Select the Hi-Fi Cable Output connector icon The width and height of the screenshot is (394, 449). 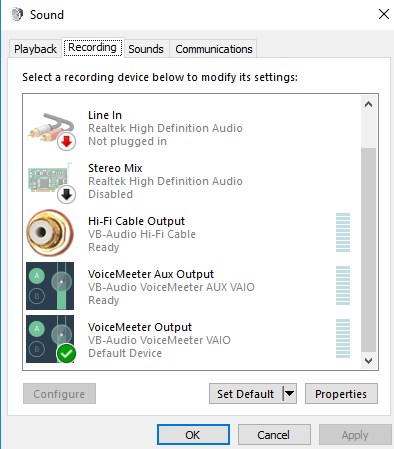click(x=50, y=233)
